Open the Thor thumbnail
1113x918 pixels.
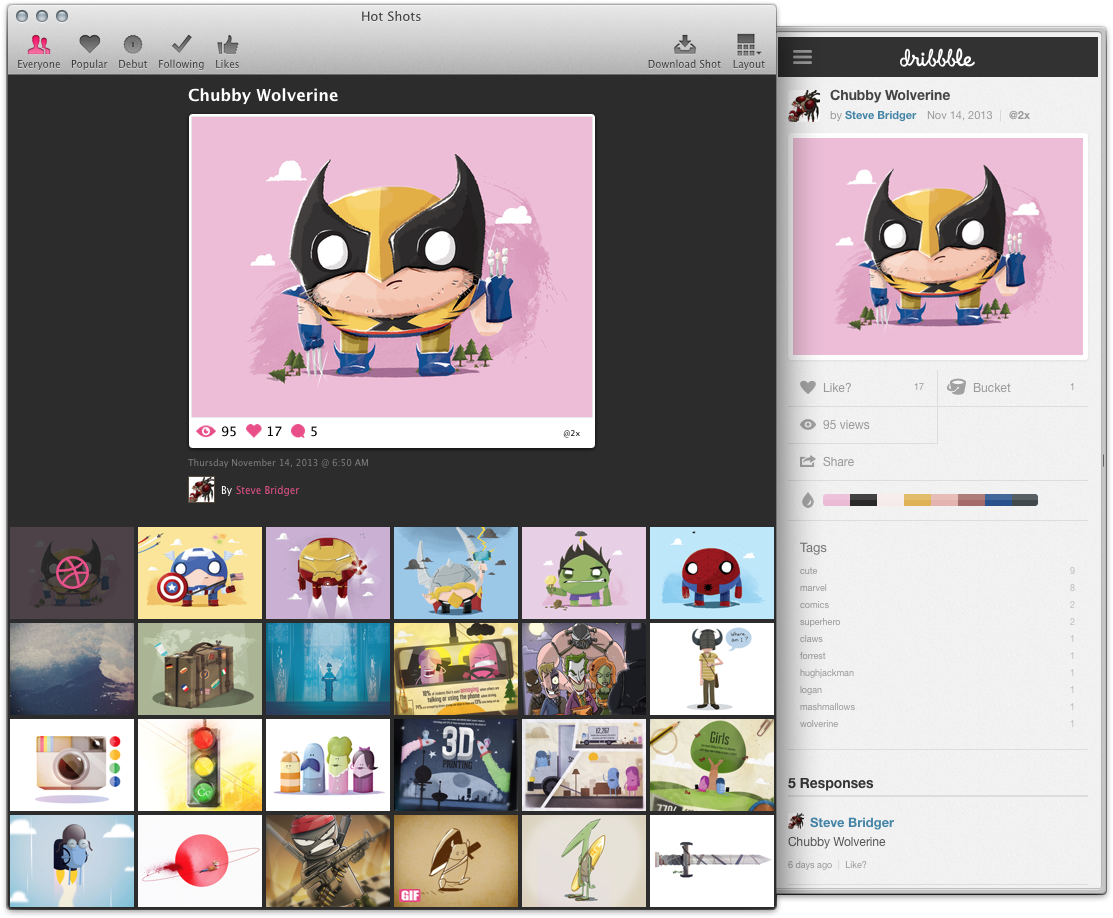click(456, 573)
